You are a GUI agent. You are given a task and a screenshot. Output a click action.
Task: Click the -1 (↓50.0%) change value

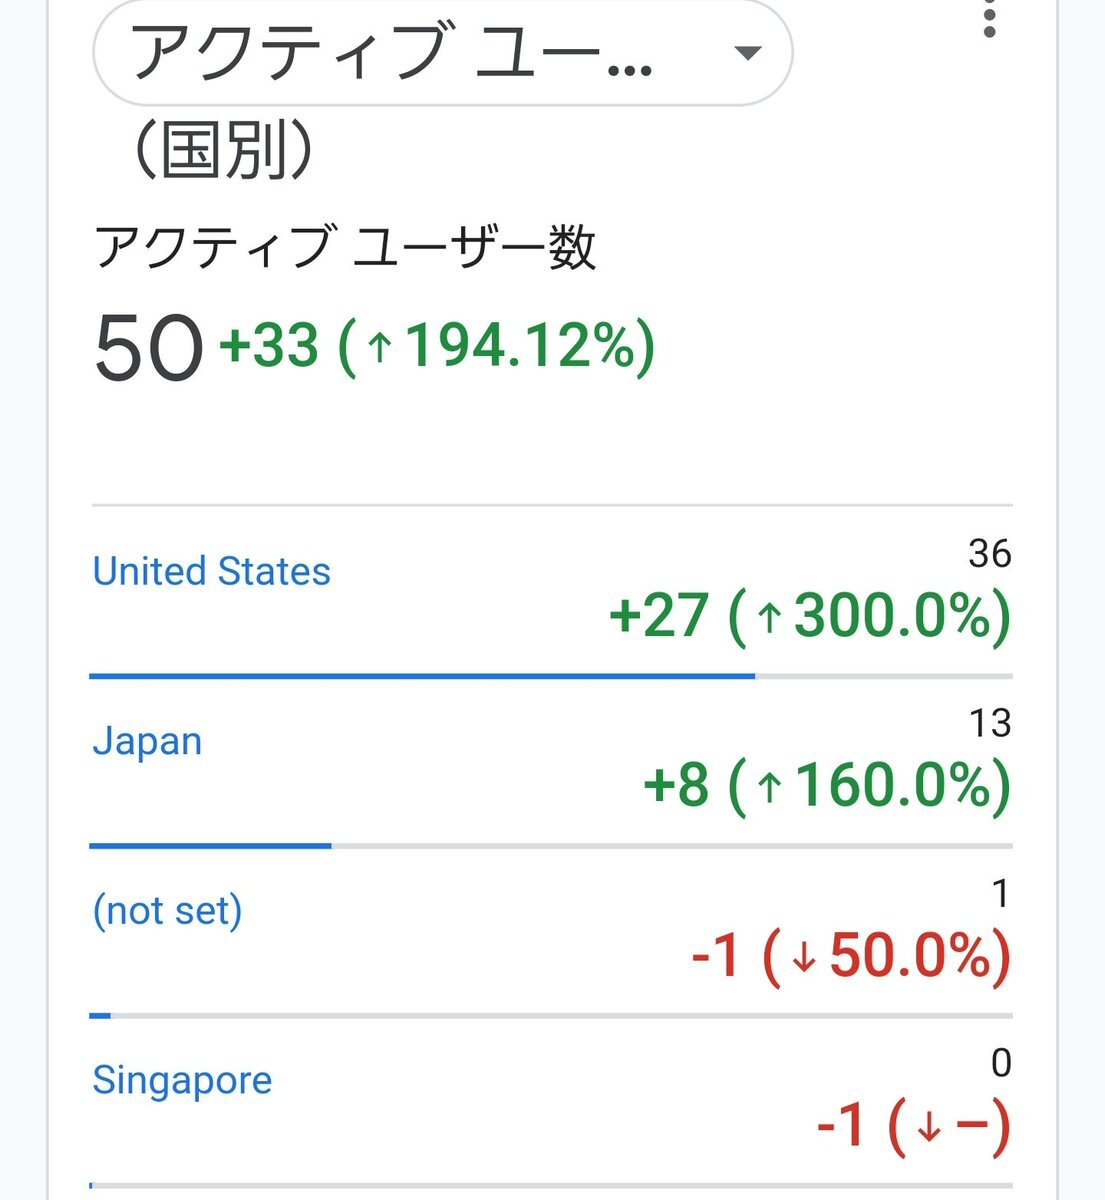[851, 955]
